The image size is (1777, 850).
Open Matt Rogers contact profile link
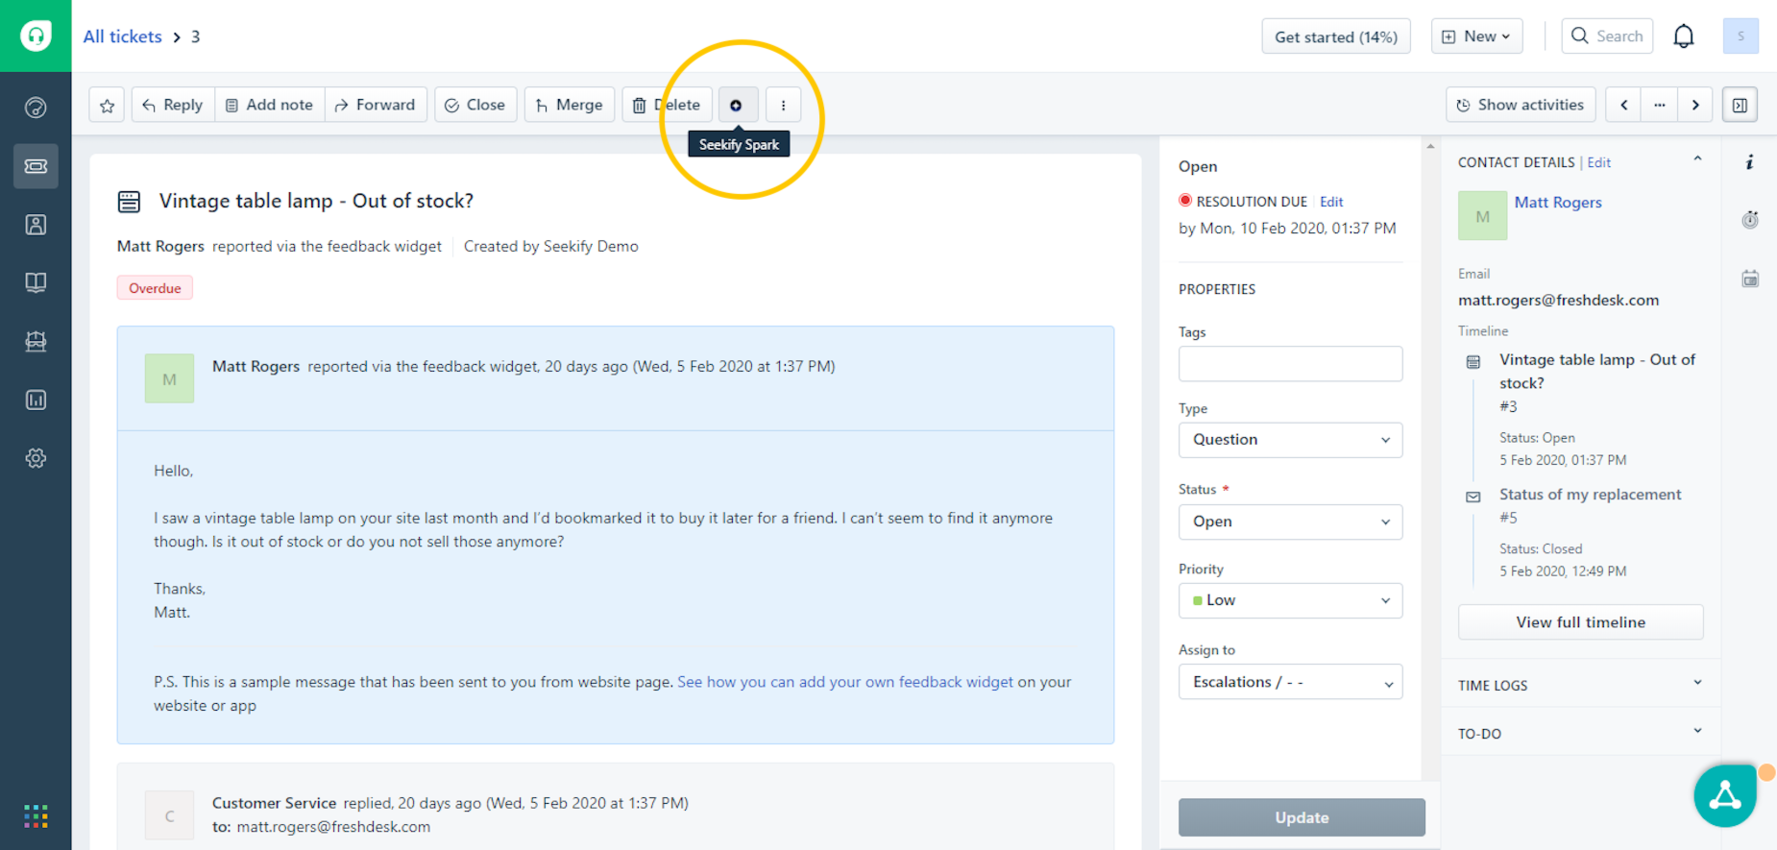pyautogui.click(x=1557, y=202)
